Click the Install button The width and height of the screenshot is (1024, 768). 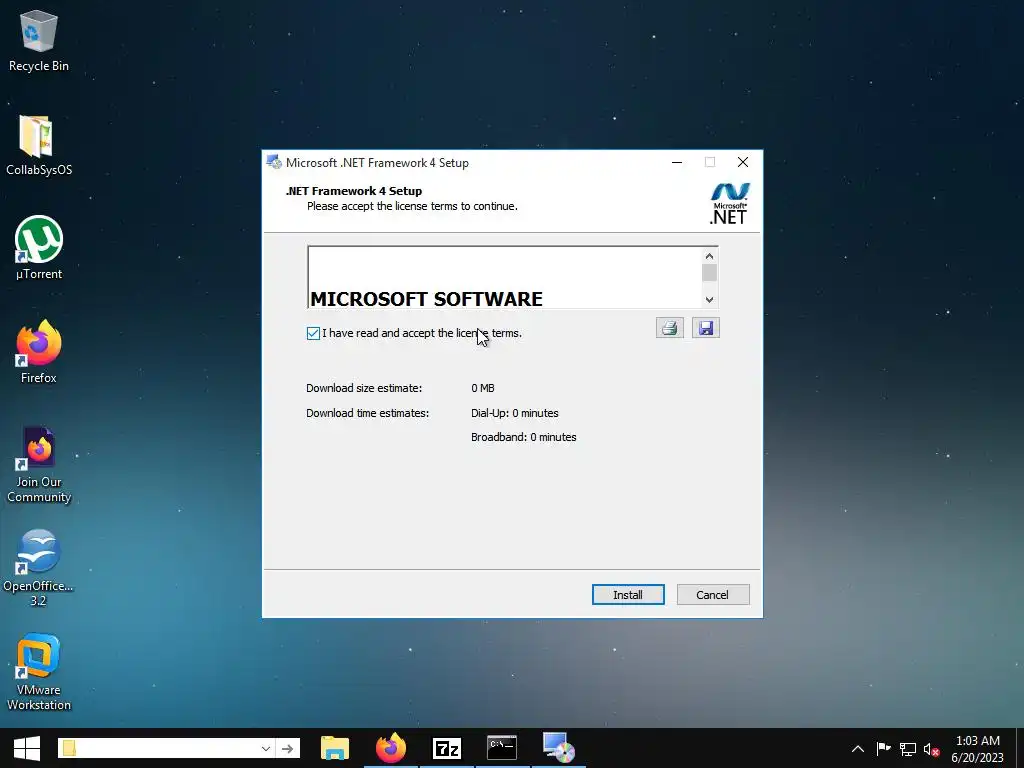628,595
